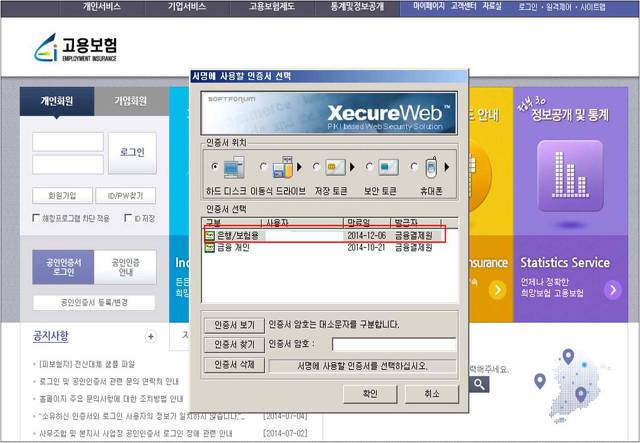Image resolution: width=640 pixels, height=443 pixels.
Task: Select the 하드 디스크 computer icon
Action: pos(234,167)
